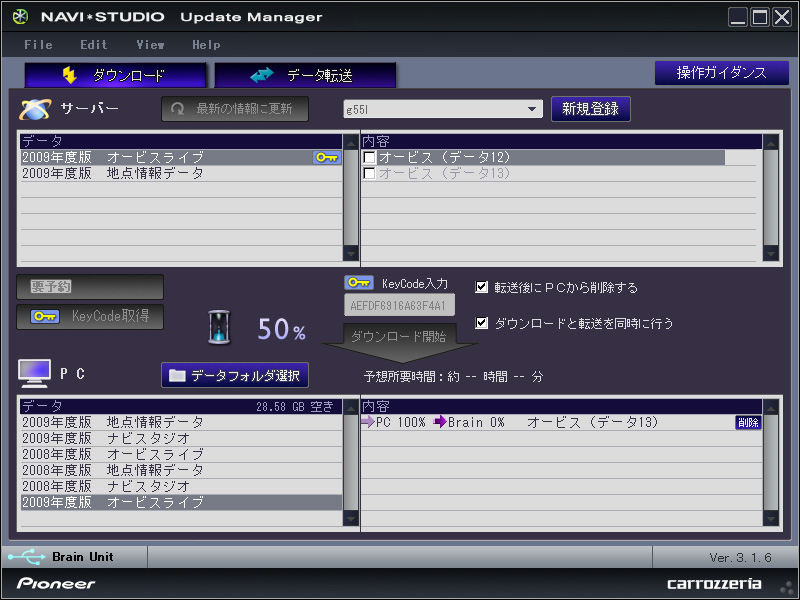The height and width of the screenshot is (600, 800).
Task: Click the key icon on 2009年度版 オービスライブ row
Action: point(327,158)
